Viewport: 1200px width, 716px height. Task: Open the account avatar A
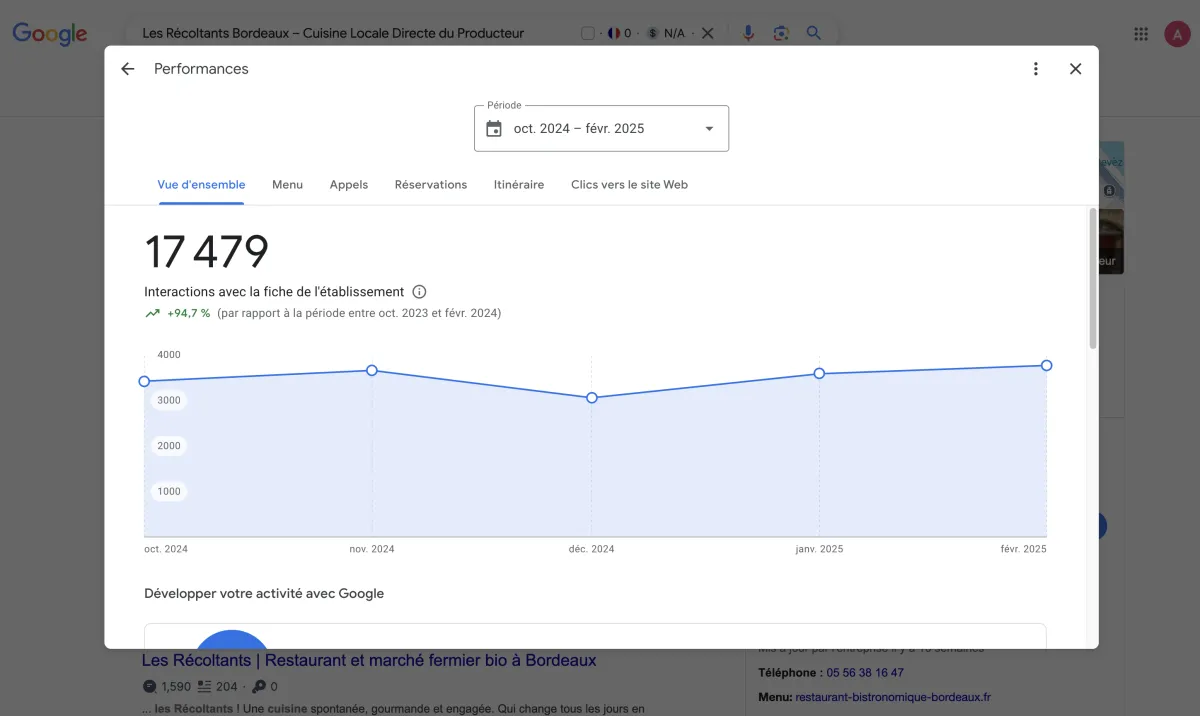click(x=1177, y=34)
